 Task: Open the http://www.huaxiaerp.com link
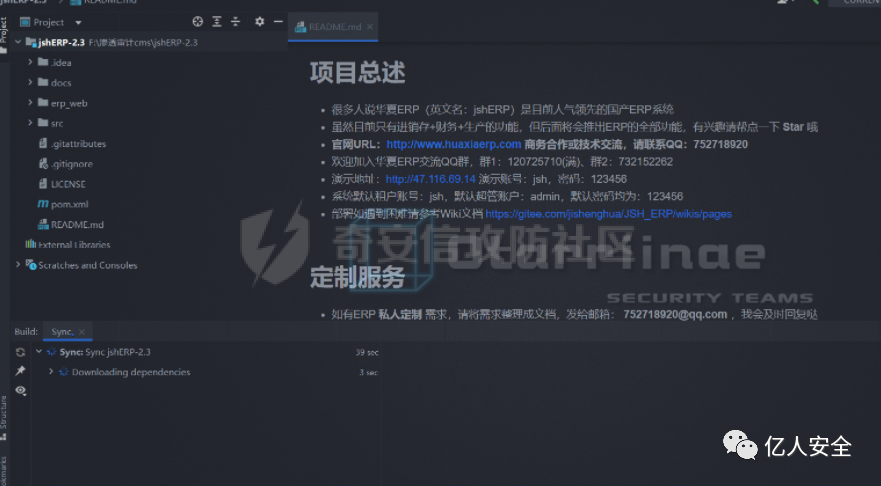[453, 144]
